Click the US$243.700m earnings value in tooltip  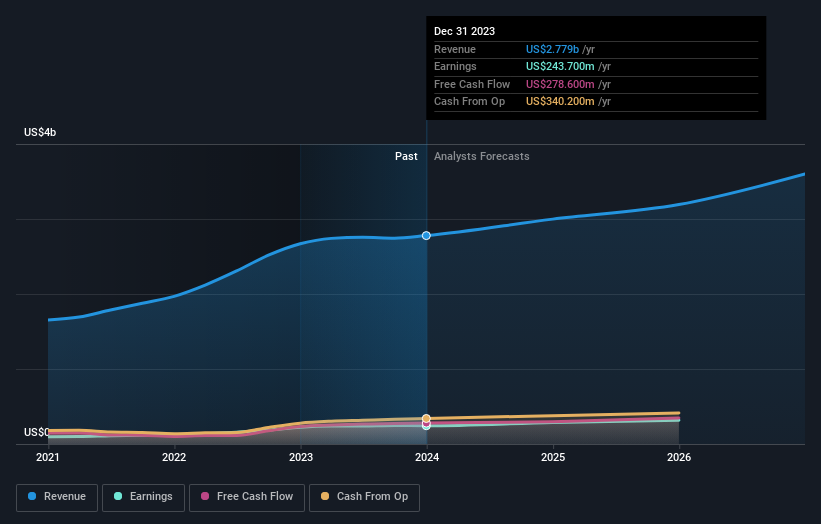[560, 66]
